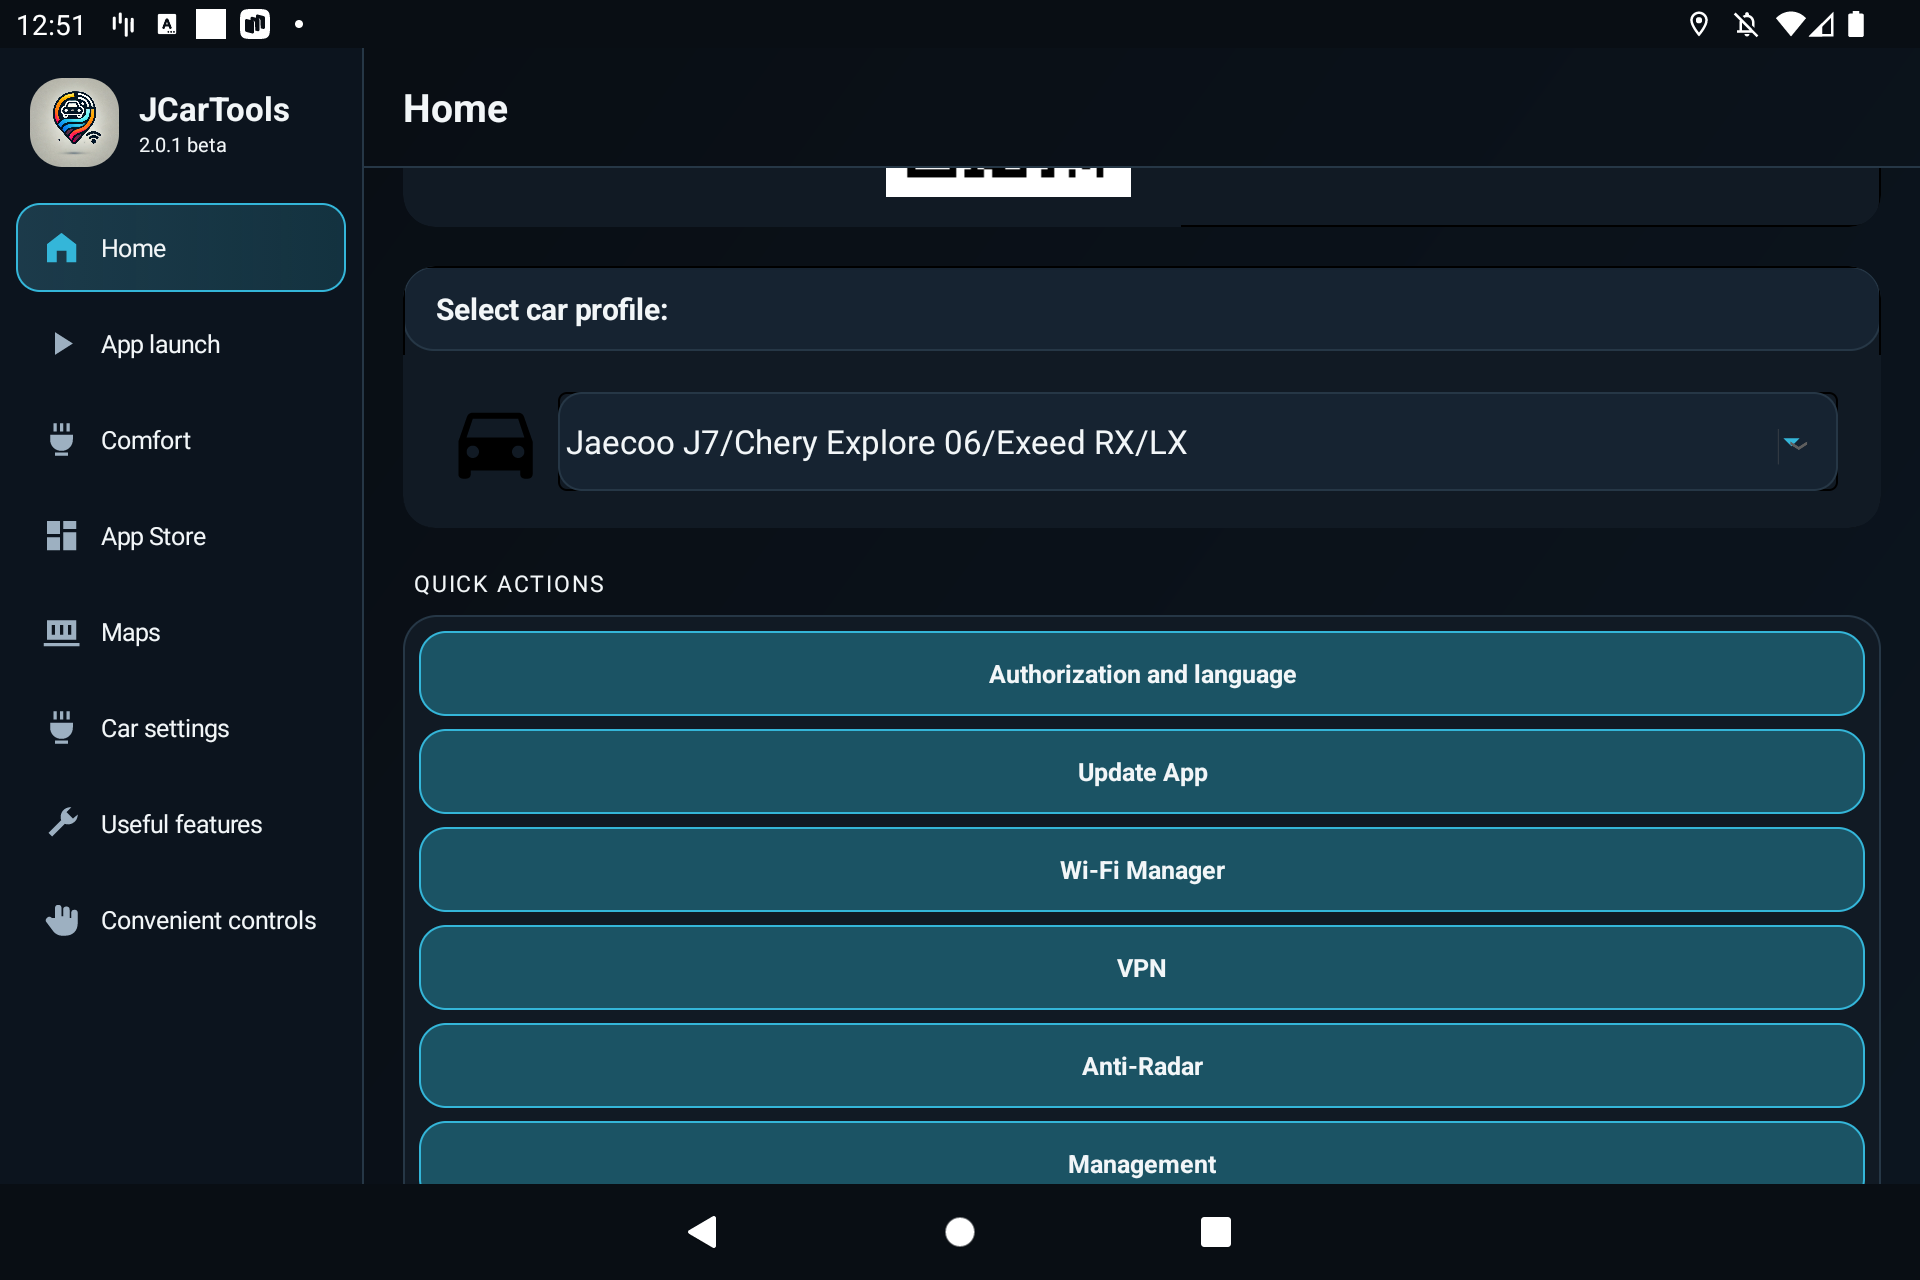Click the Maps icon in sidebar
1920x1280 pixels.
pyautogui.click(x=62, y=632)
